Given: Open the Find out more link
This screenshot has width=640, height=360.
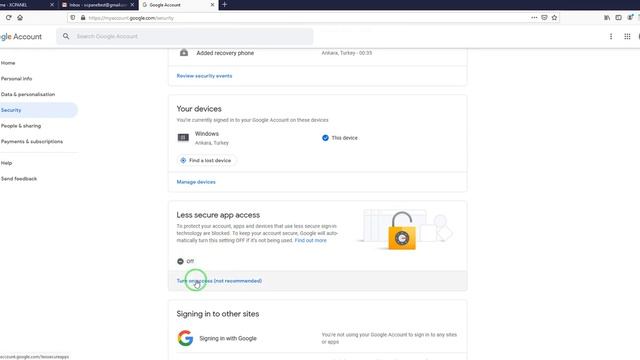Looking at the screenshot, I should pyautogui.click(x=311, y=240).
